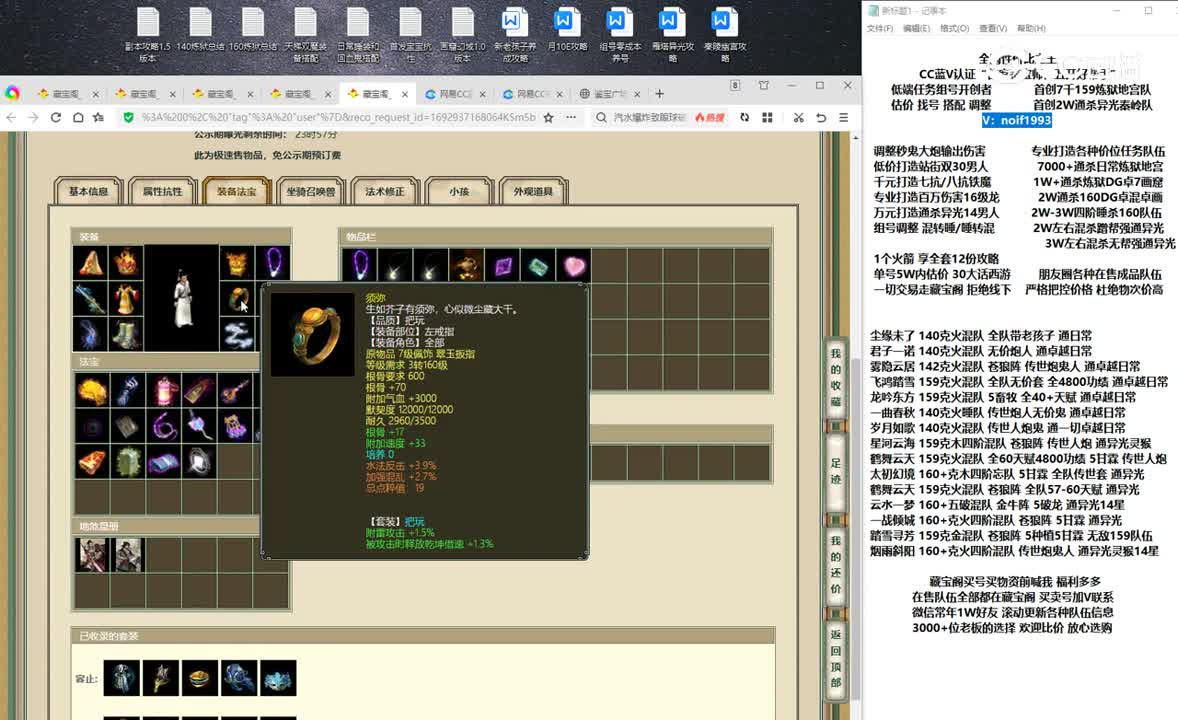Open the 基本信息 tab

point(89,192)
